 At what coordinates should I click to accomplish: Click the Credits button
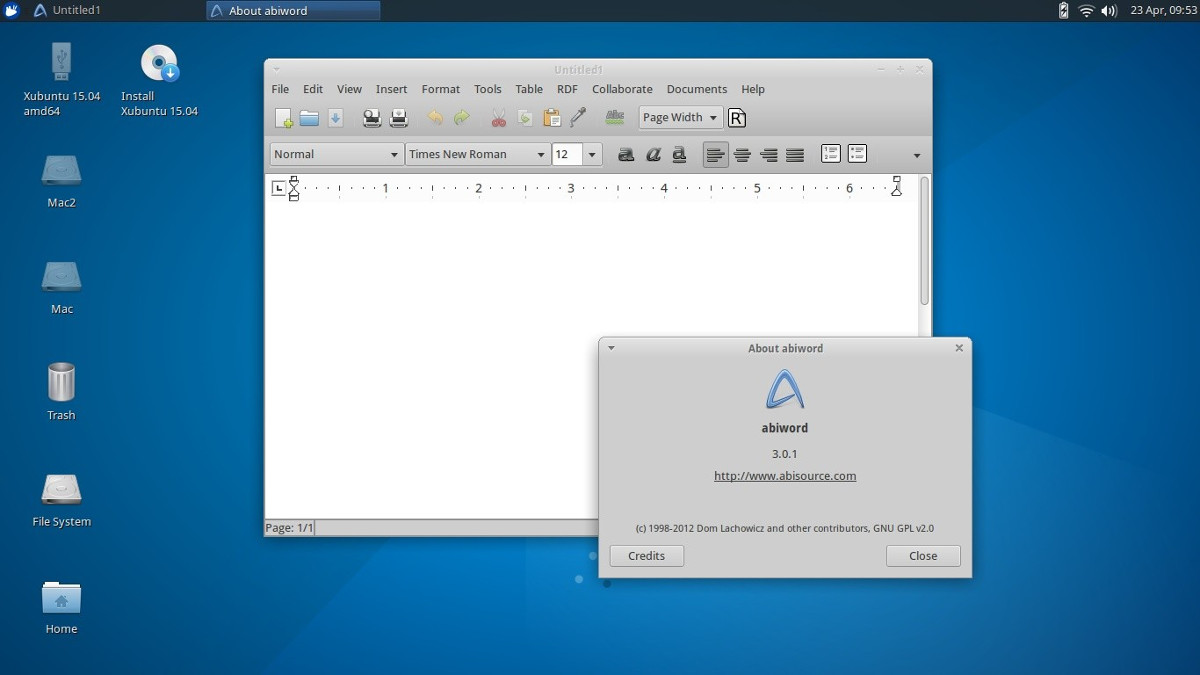[x=647, y=556]
